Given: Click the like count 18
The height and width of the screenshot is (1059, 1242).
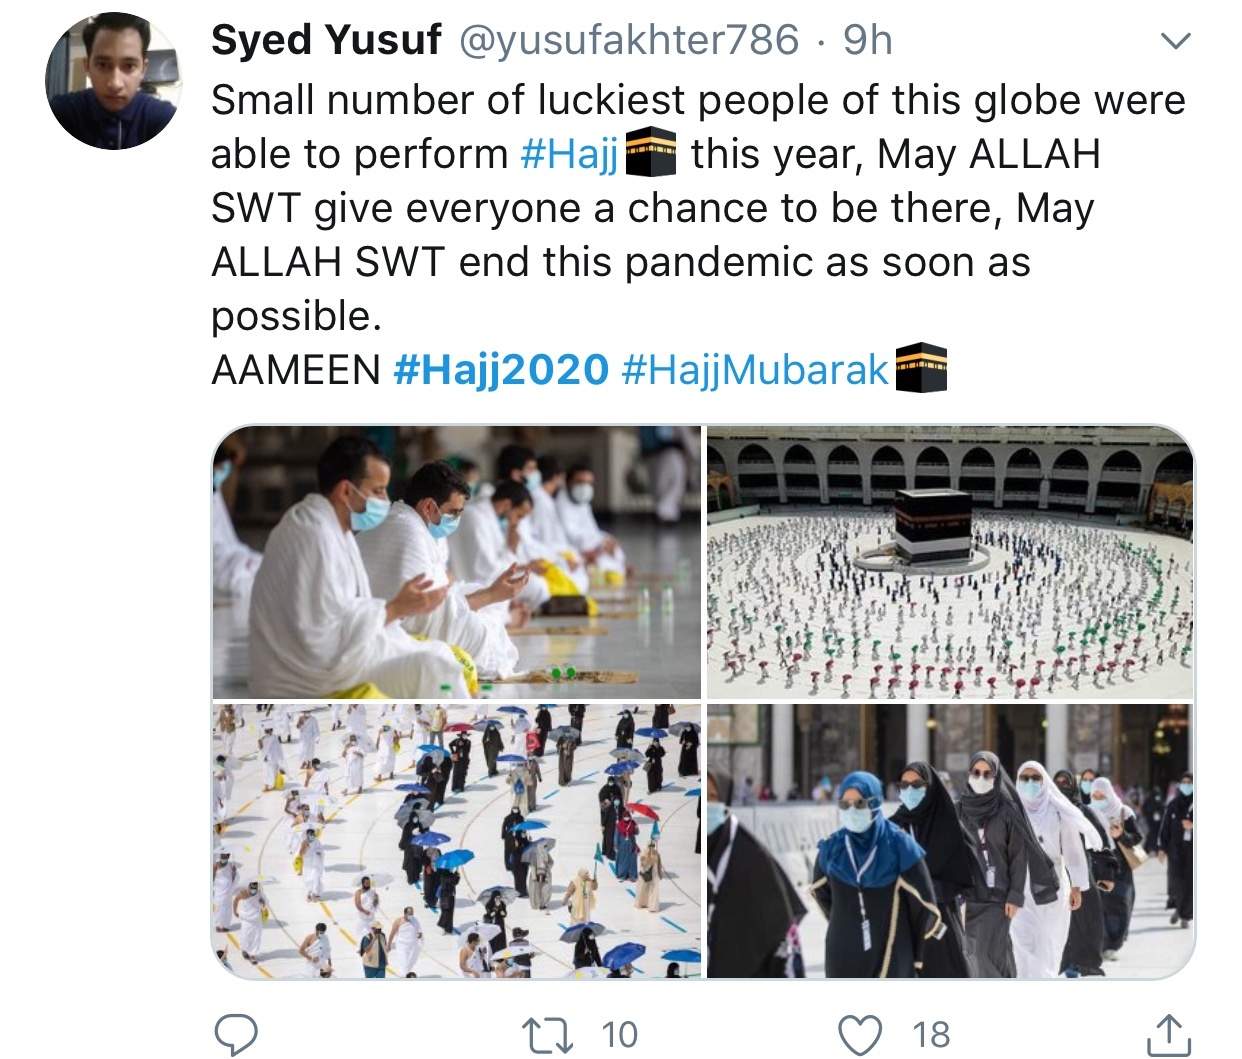Looking at the screenshot, I should (x=931, y=1035).
